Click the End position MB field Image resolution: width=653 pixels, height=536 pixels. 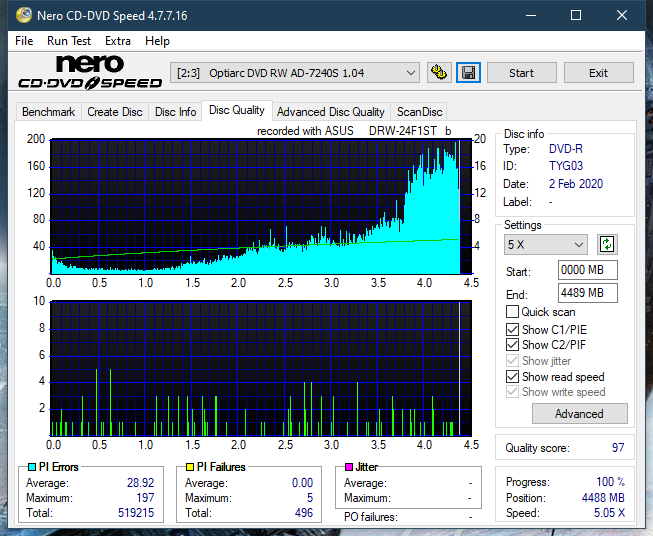[x=587, y=293]
